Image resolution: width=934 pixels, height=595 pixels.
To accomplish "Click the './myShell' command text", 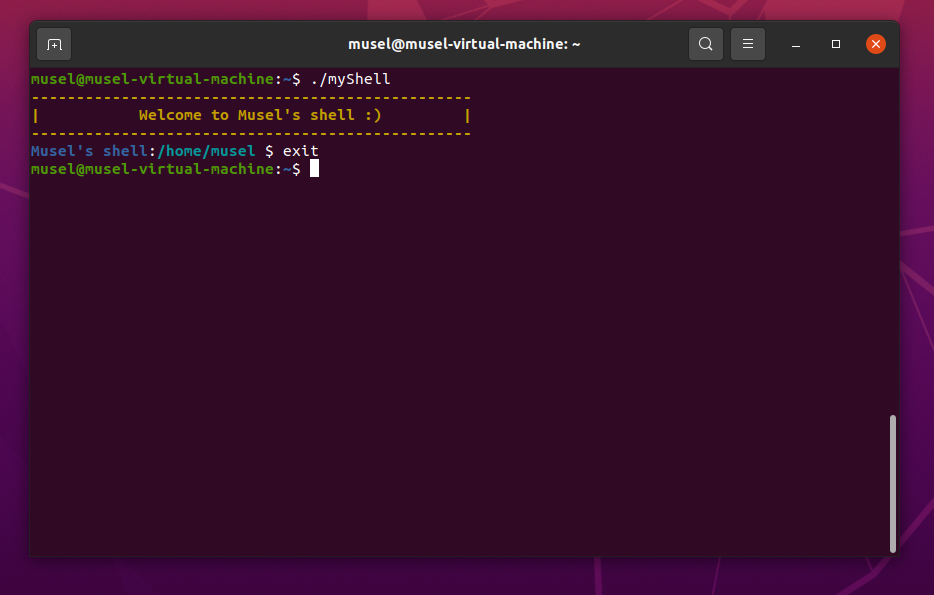I will 351,79.
